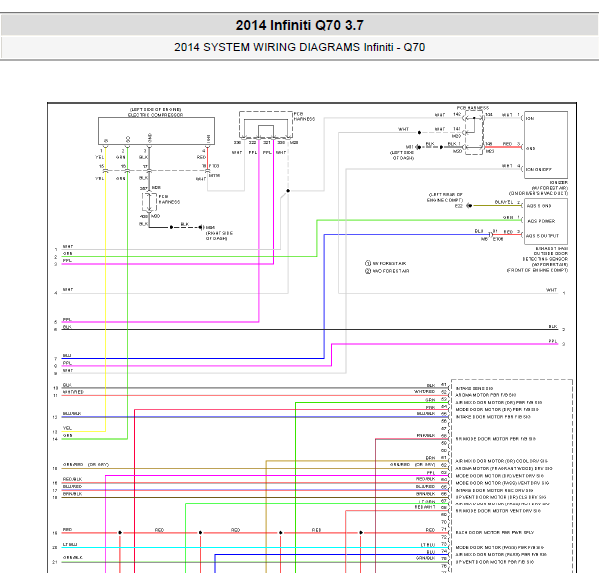
Task: Click "GRN/RED (OR GRY)" label at left reference 15
Action: point(86,465)
